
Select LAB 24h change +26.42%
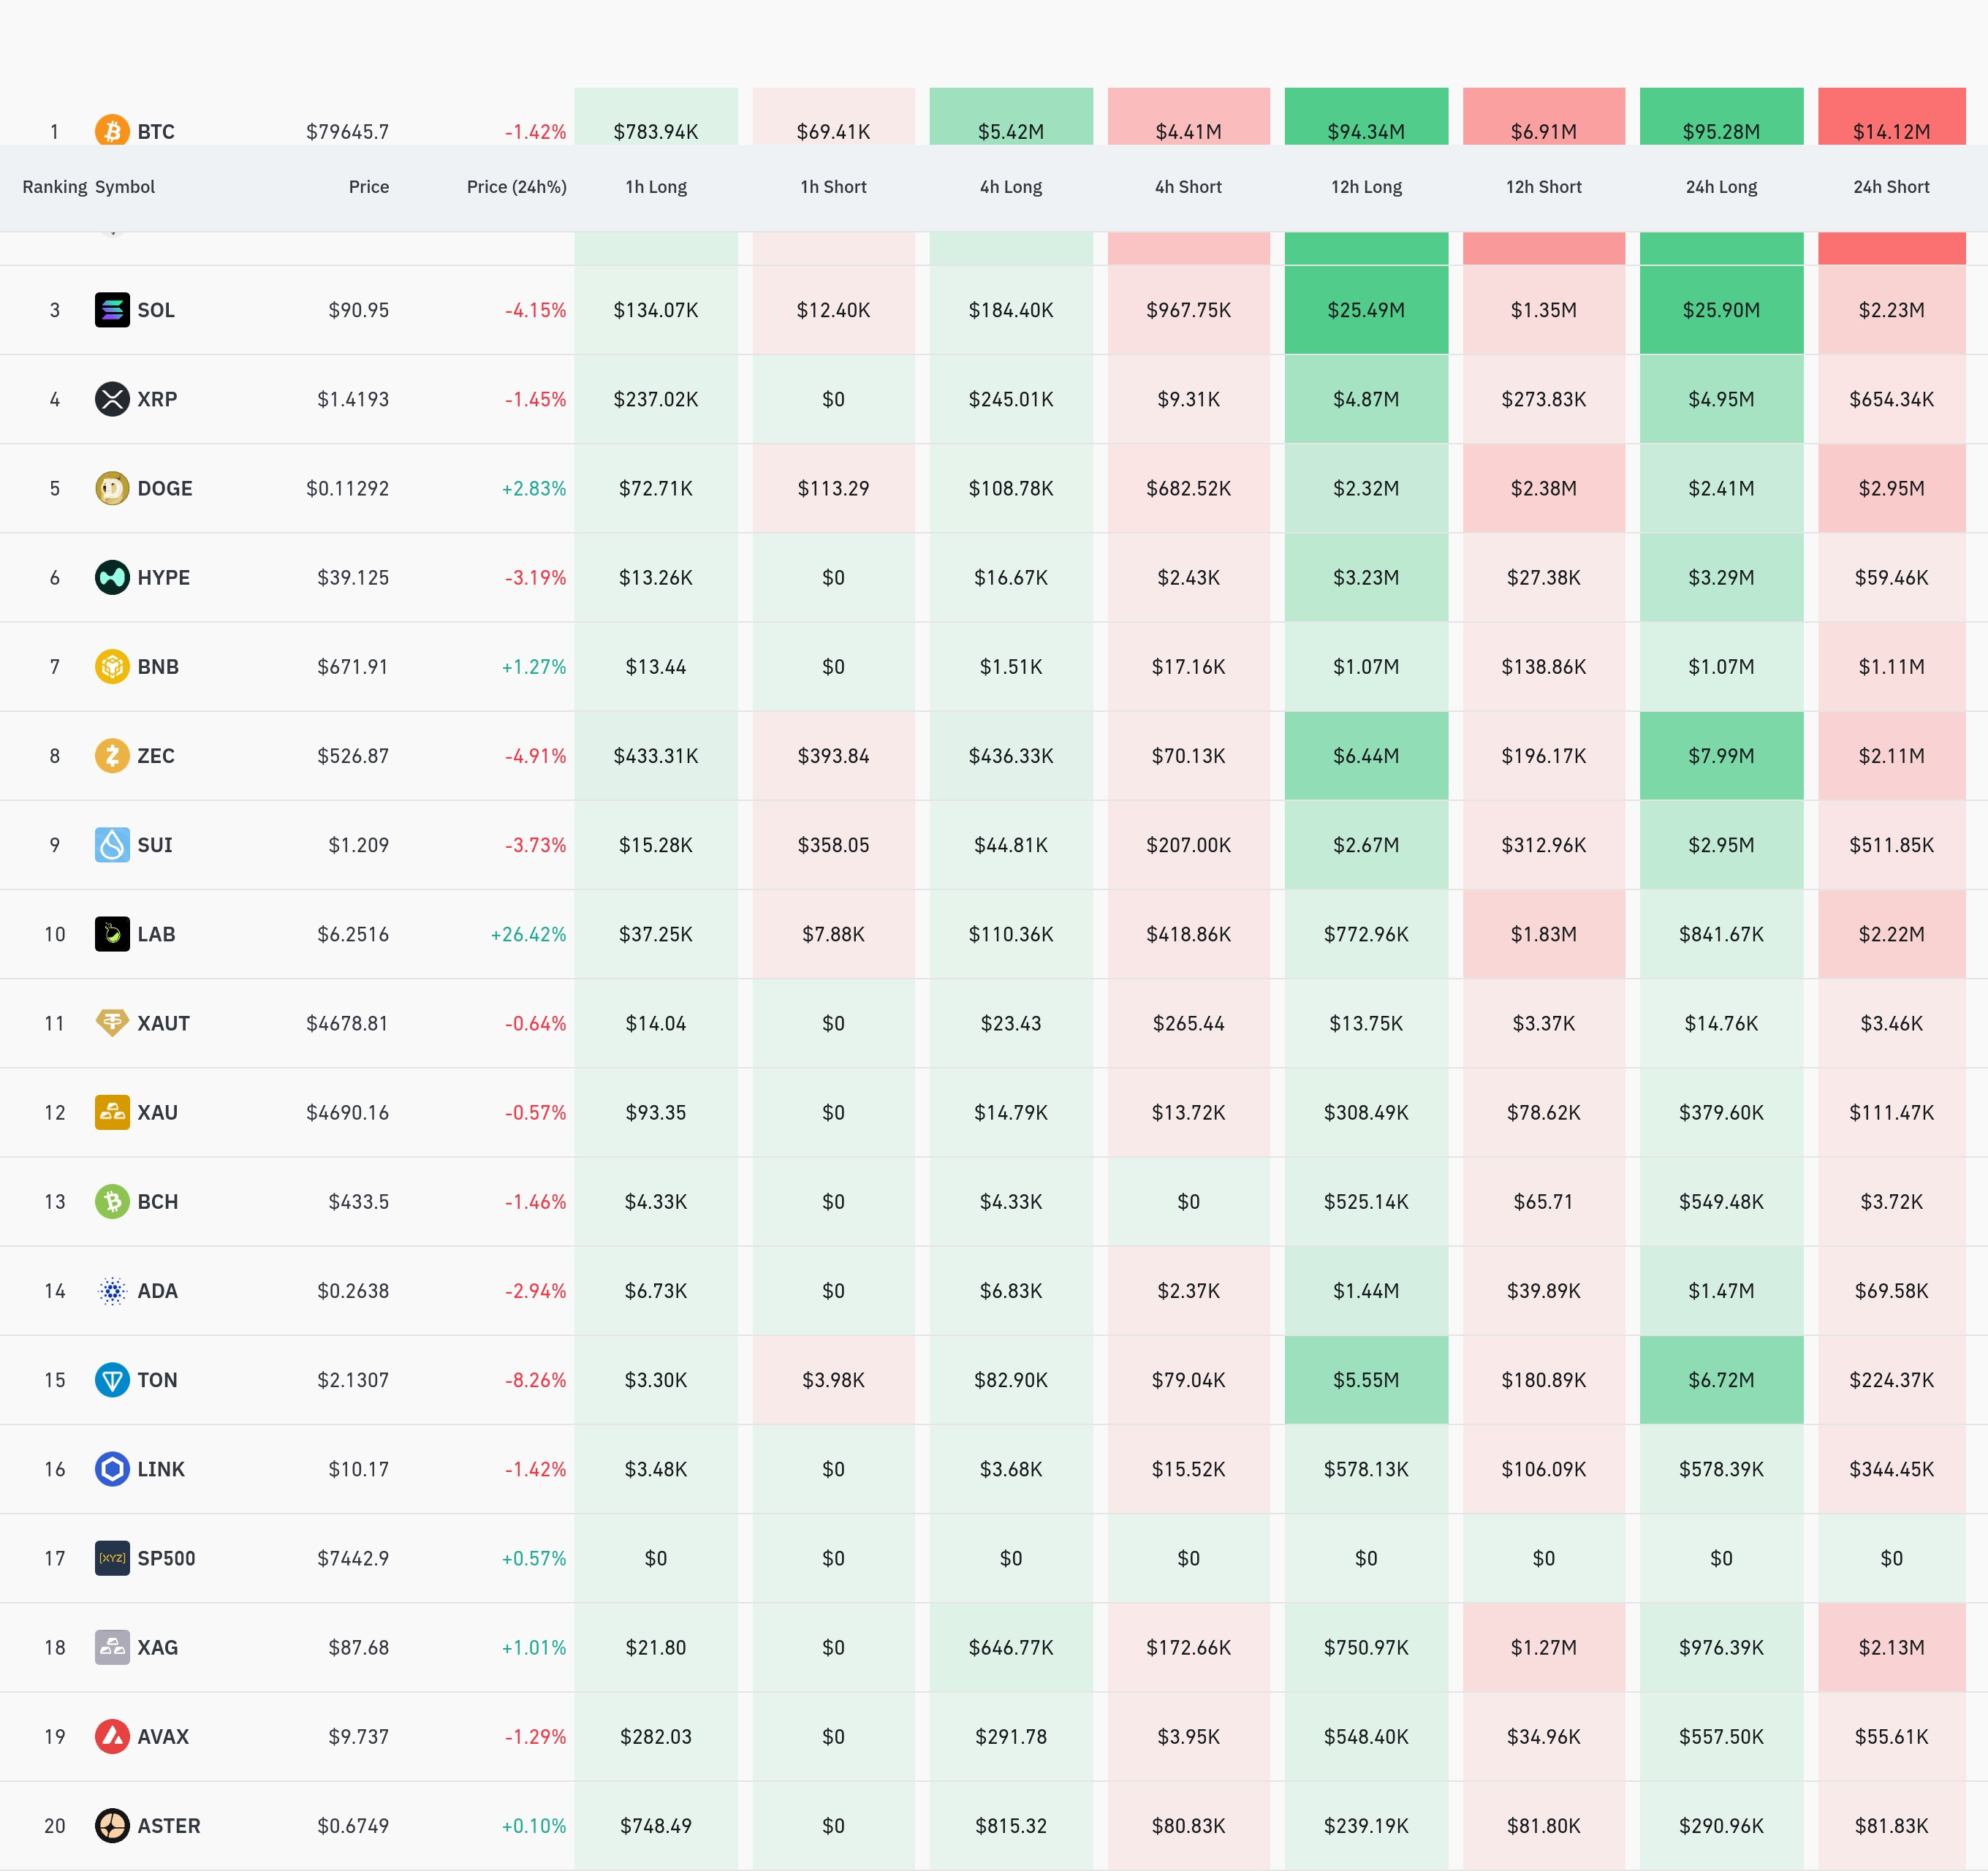528,934
